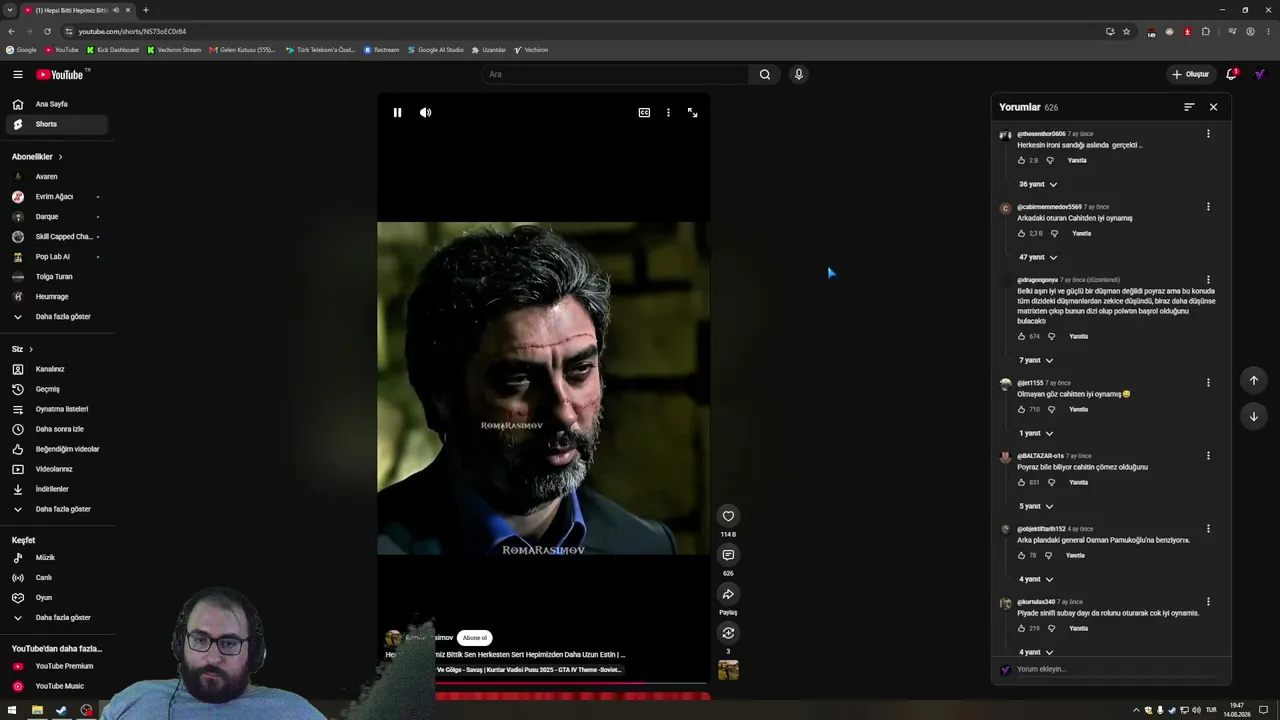Open options menu for @jet1155 comment
The image size is (1280, 720).
(1208, 383)
